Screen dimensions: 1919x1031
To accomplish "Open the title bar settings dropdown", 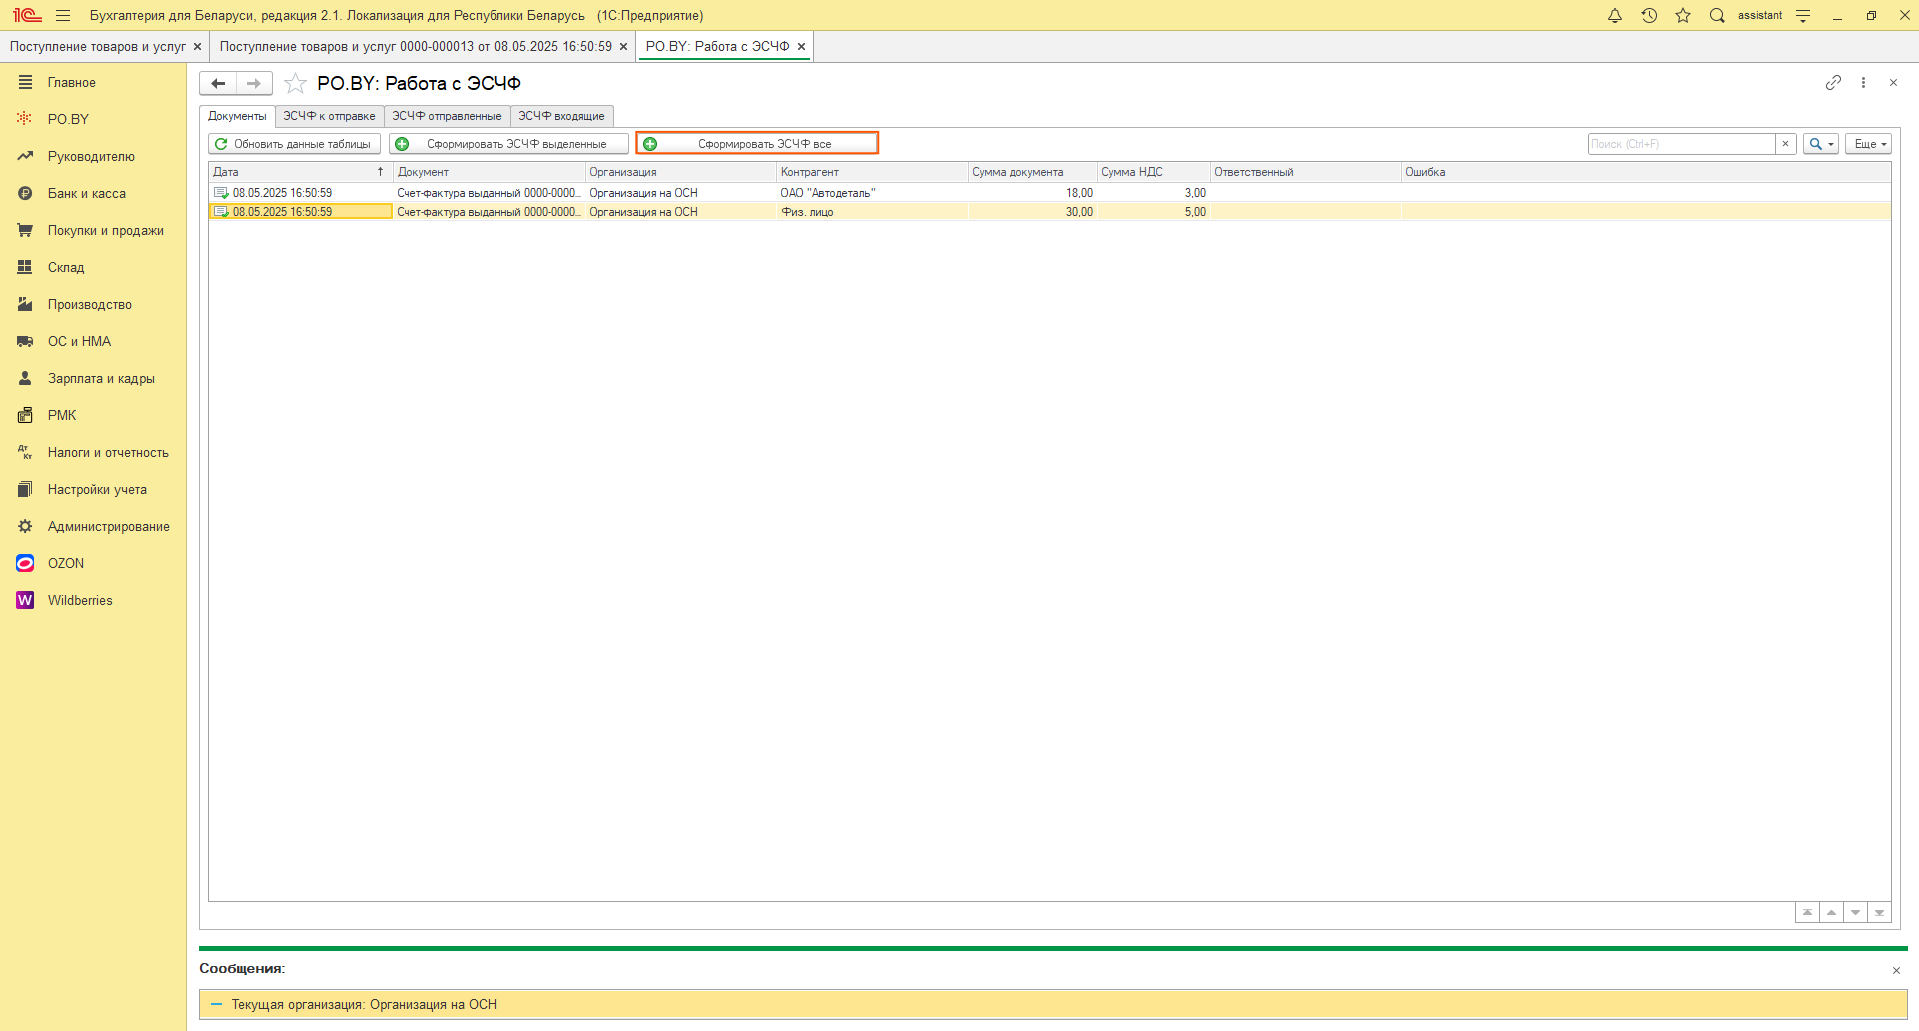I will click(x=1803, y=15).
